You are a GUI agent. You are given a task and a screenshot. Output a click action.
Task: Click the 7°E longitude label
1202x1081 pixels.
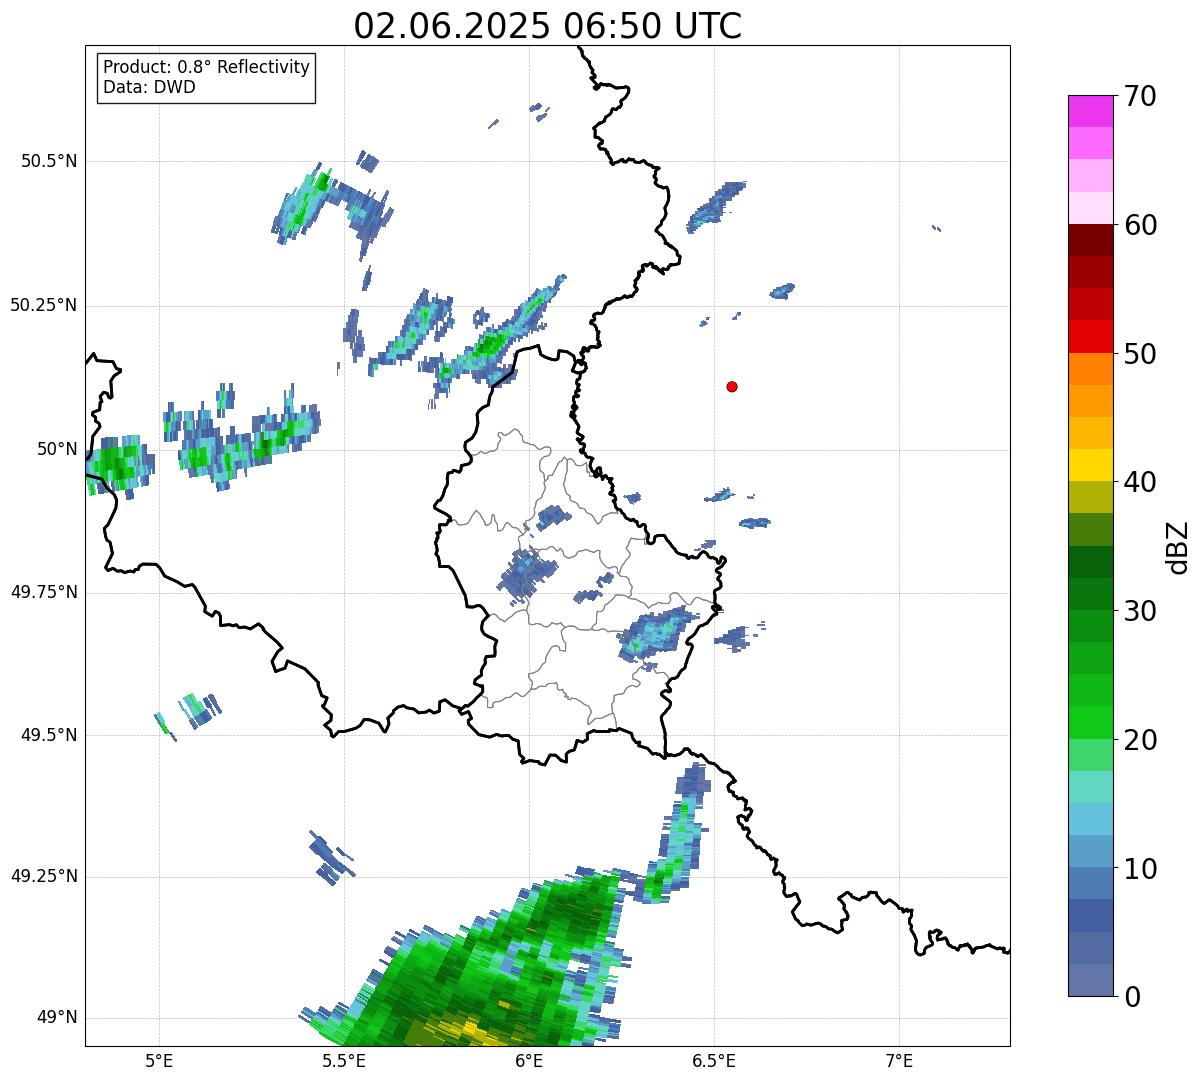(899, 1060)
